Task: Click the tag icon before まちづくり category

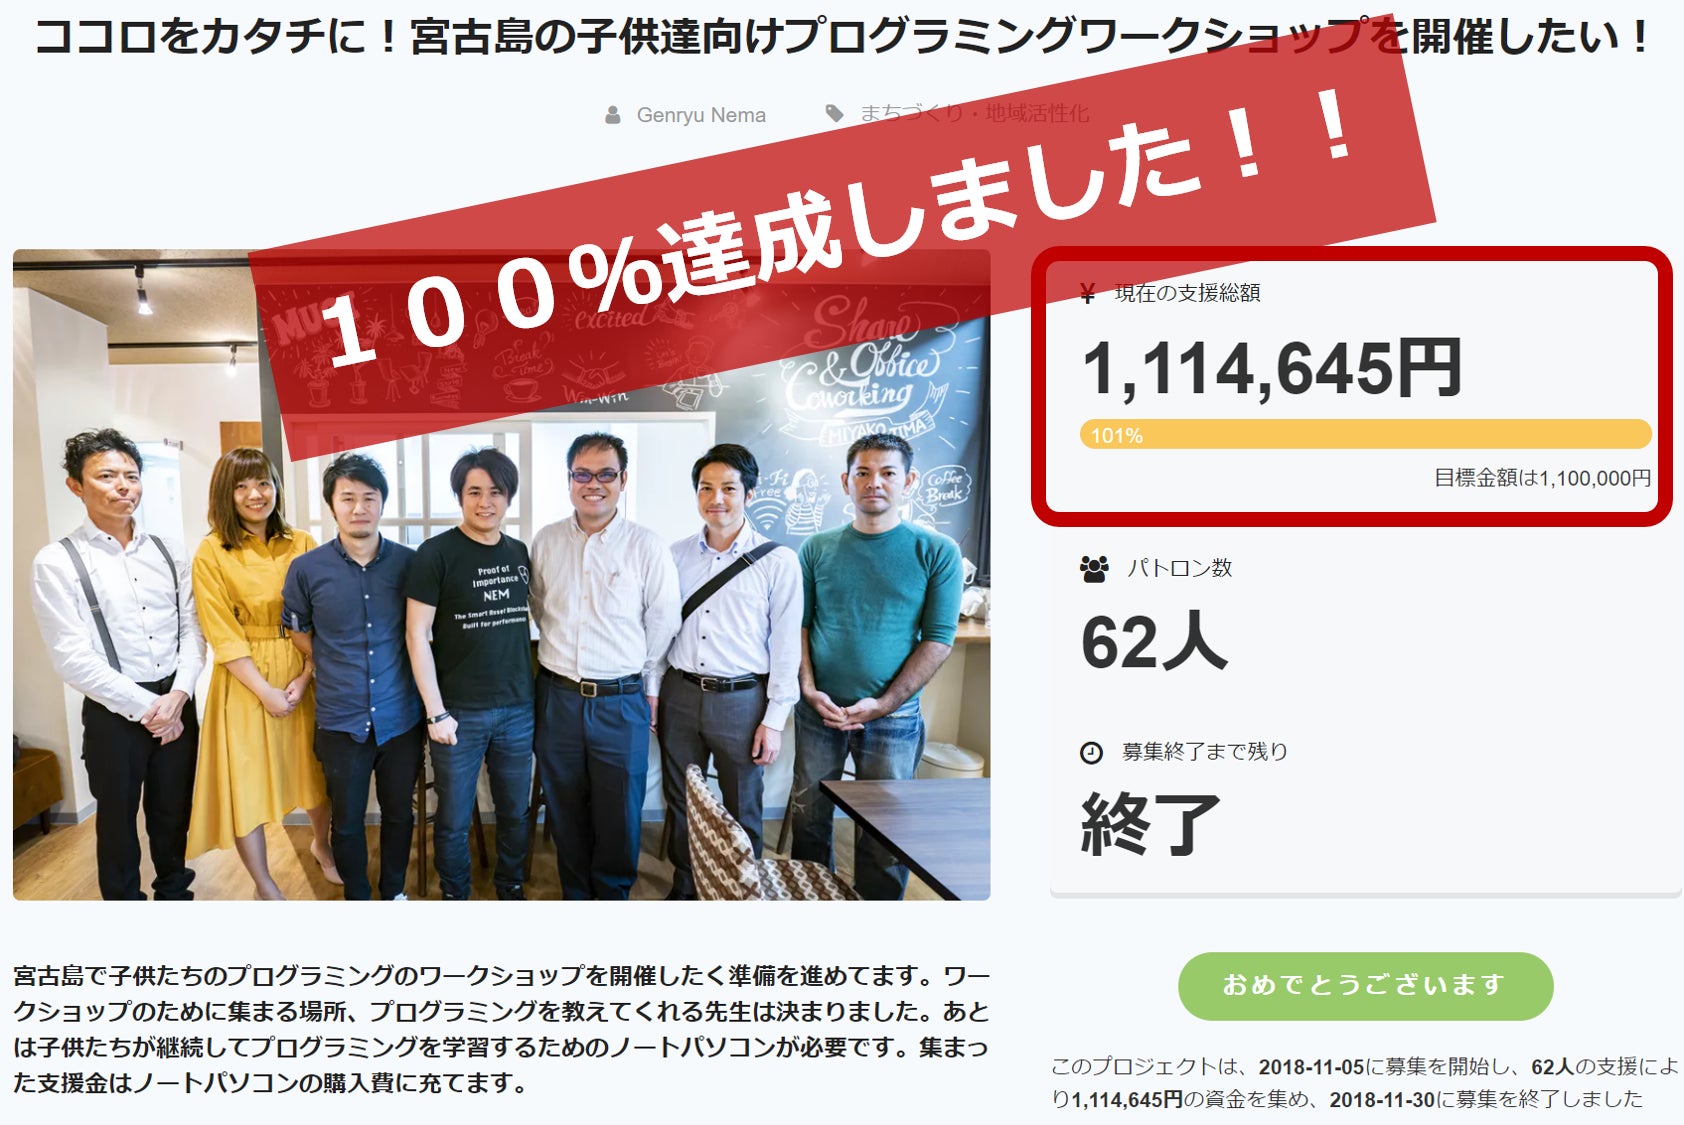Action: pos(834,113)
